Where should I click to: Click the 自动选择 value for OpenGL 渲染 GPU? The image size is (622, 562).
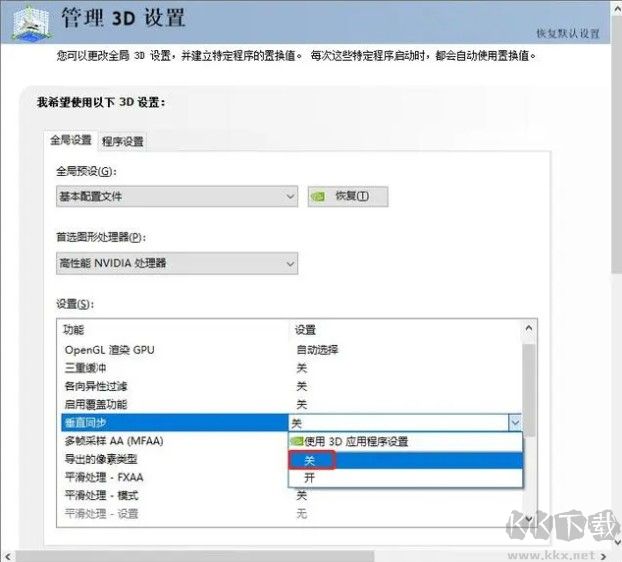(x=317, y=350)
